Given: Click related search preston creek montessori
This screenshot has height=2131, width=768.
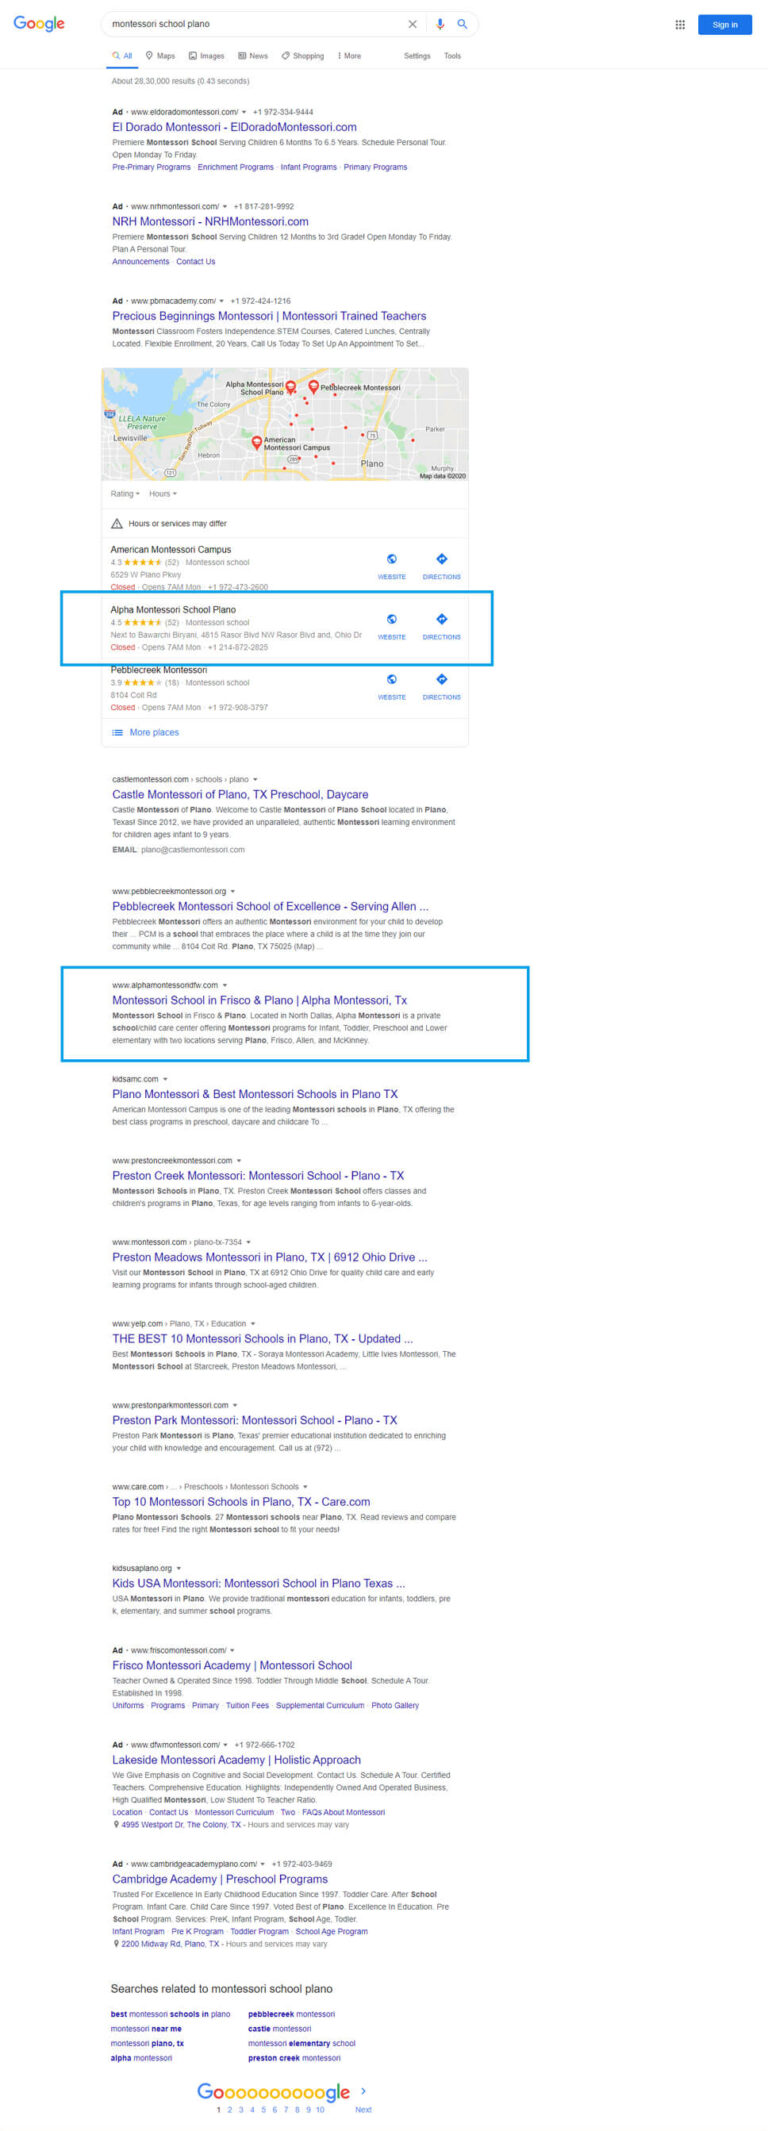Looking at the screenshot, I should click(294, 2058).
